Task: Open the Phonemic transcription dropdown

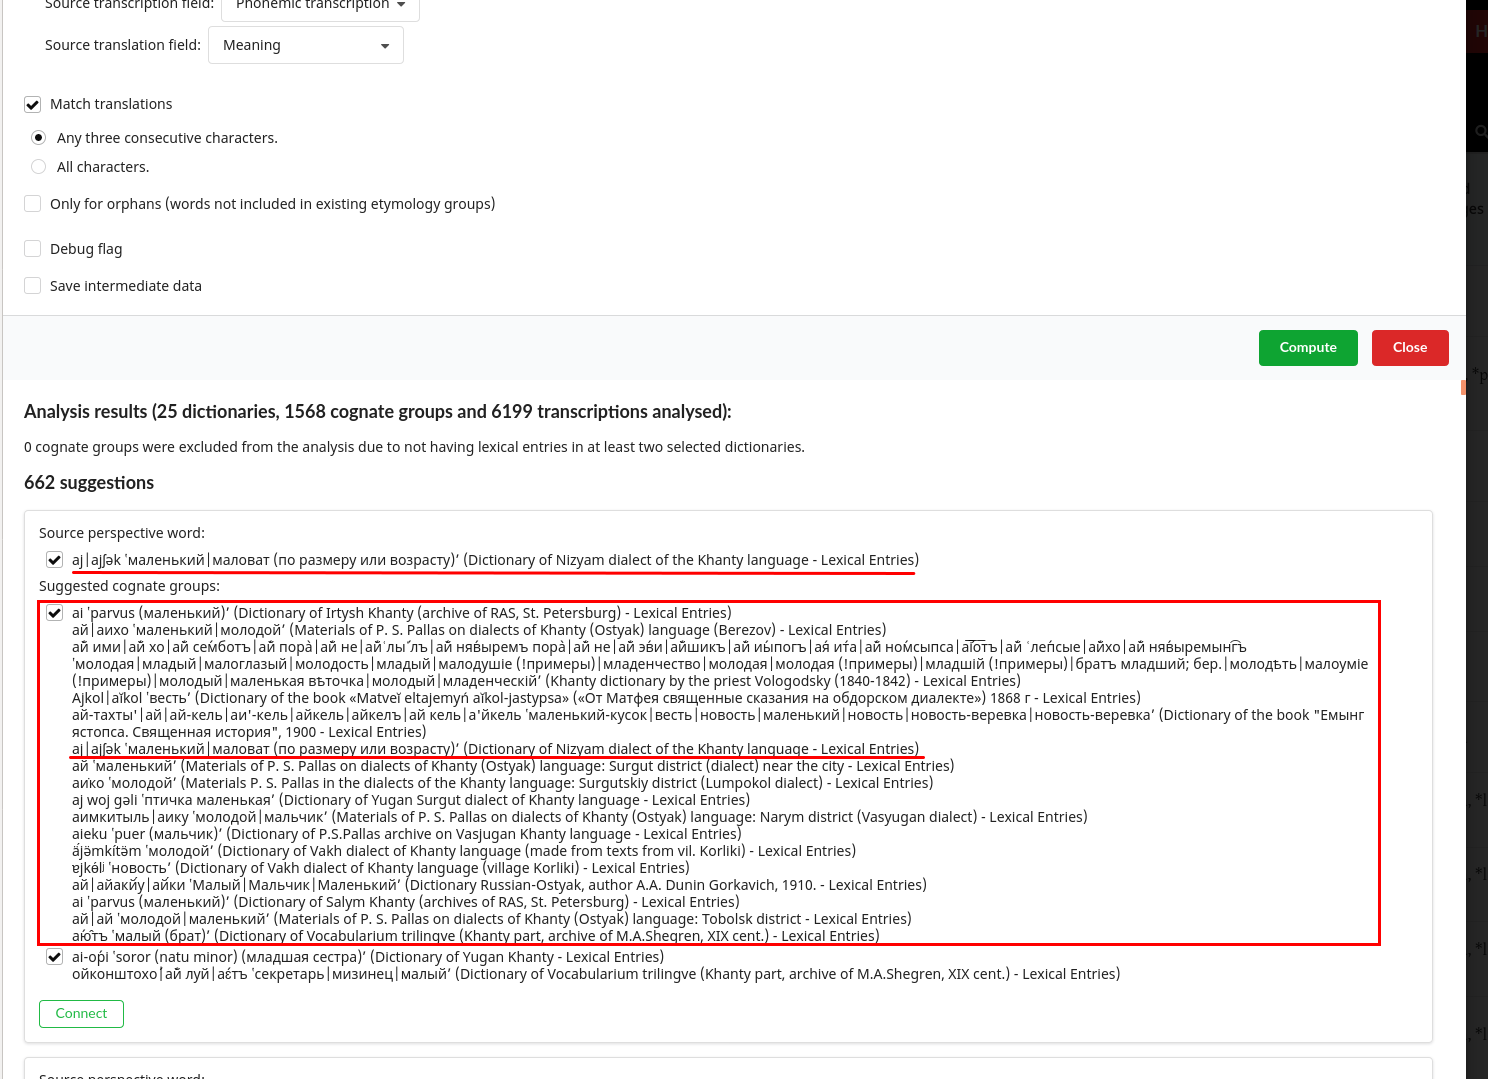Action: point(318,7)
